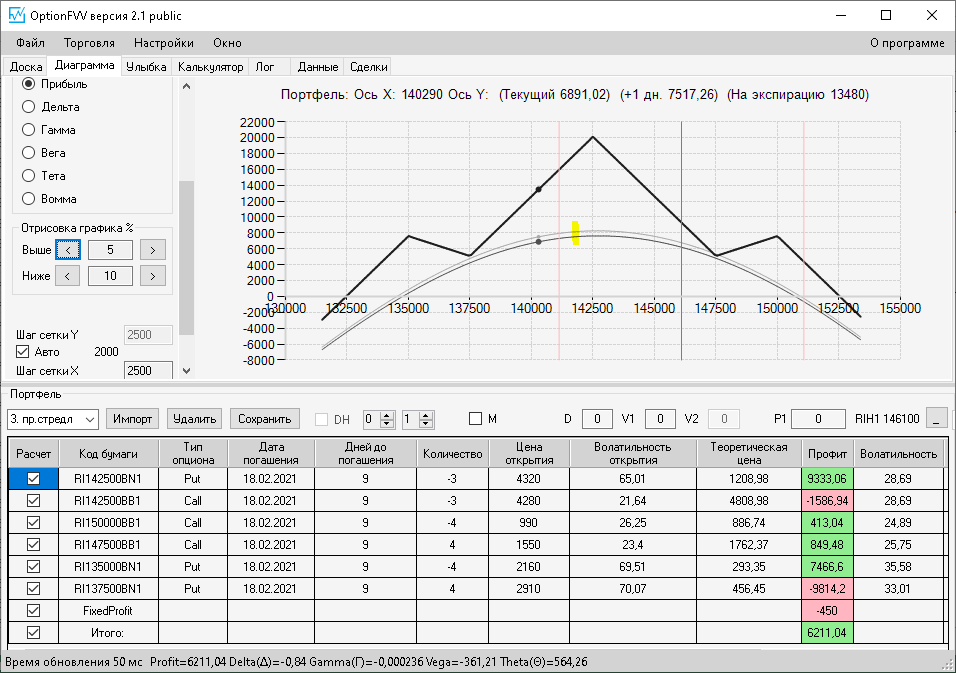Viewport: 956px width, 673px height.
Task: Open the Торговля menu
Action: (x=89, y=43)
